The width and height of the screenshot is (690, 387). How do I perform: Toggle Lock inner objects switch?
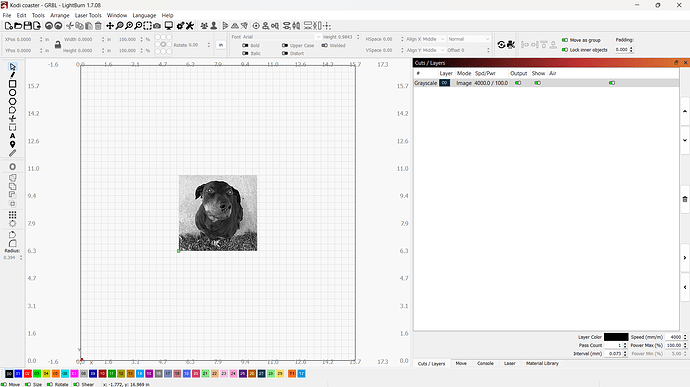[x=565, y=50]
